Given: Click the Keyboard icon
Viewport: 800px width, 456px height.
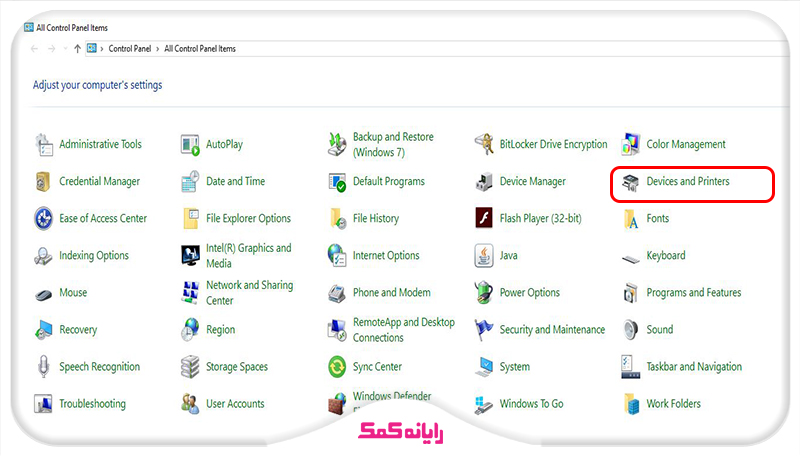Looking at the screenshot, I should 631,259.
